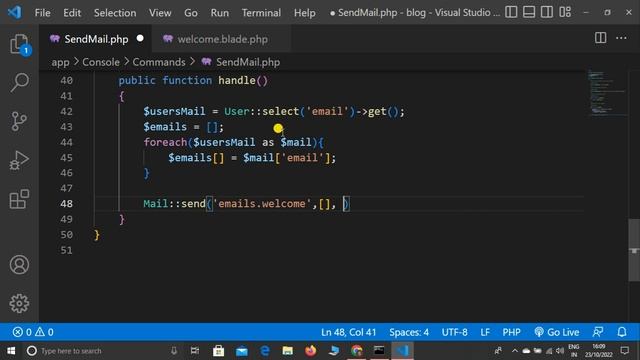The width and height of the screenshot is (640, 360).
Task: Change encoding via 'UTF-8'
Action: point(454,332)
